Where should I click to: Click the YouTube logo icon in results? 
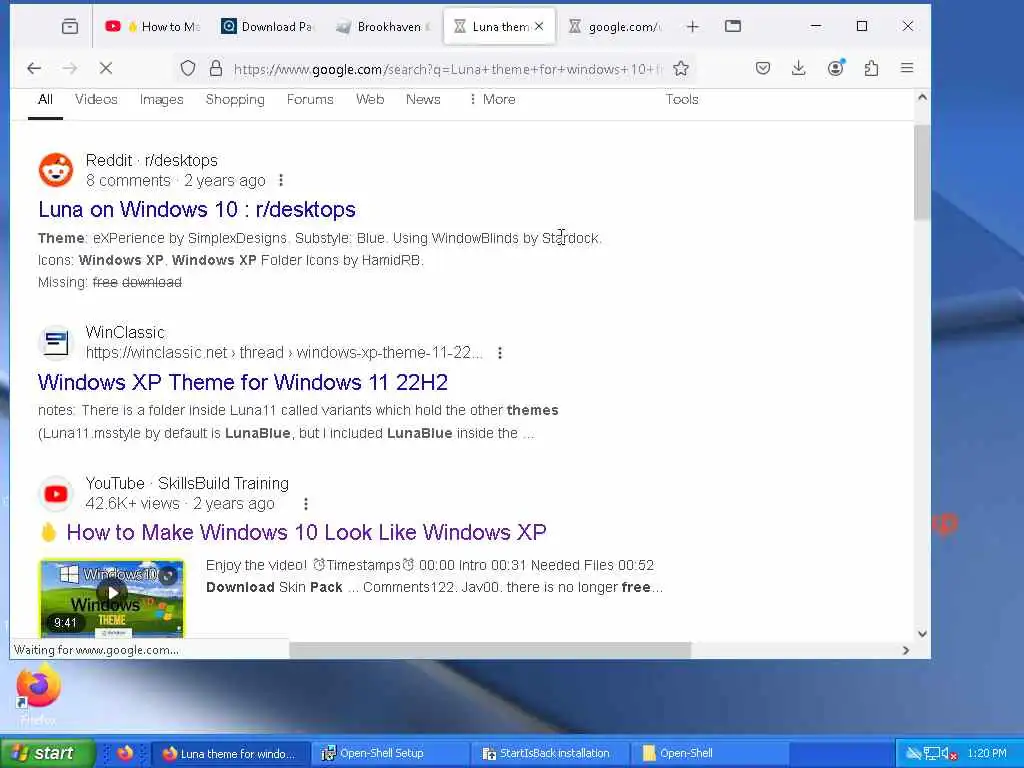pyautogui.click(x=56, y=494)
